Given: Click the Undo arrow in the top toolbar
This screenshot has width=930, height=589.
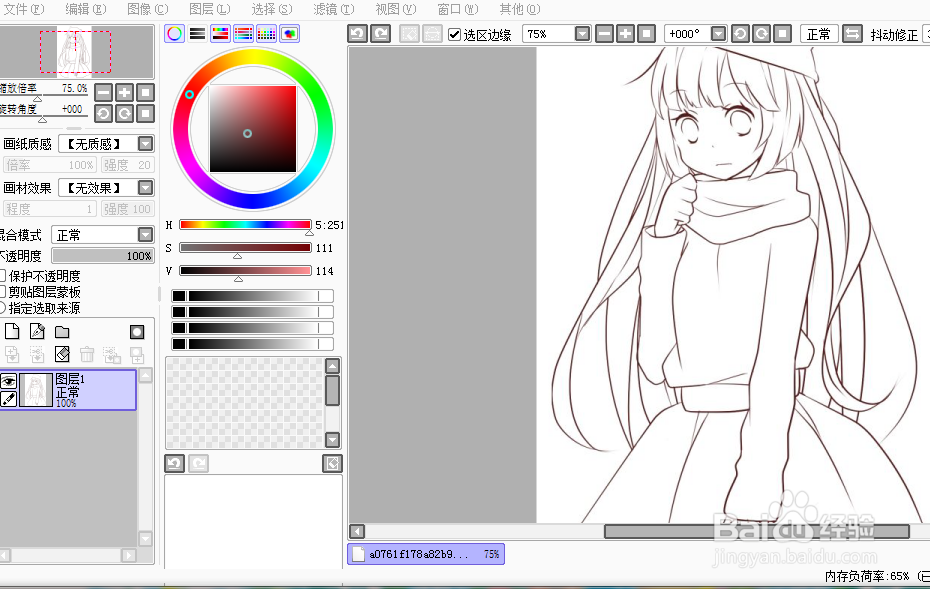Looking at the screenshot, I should (358, 34).
